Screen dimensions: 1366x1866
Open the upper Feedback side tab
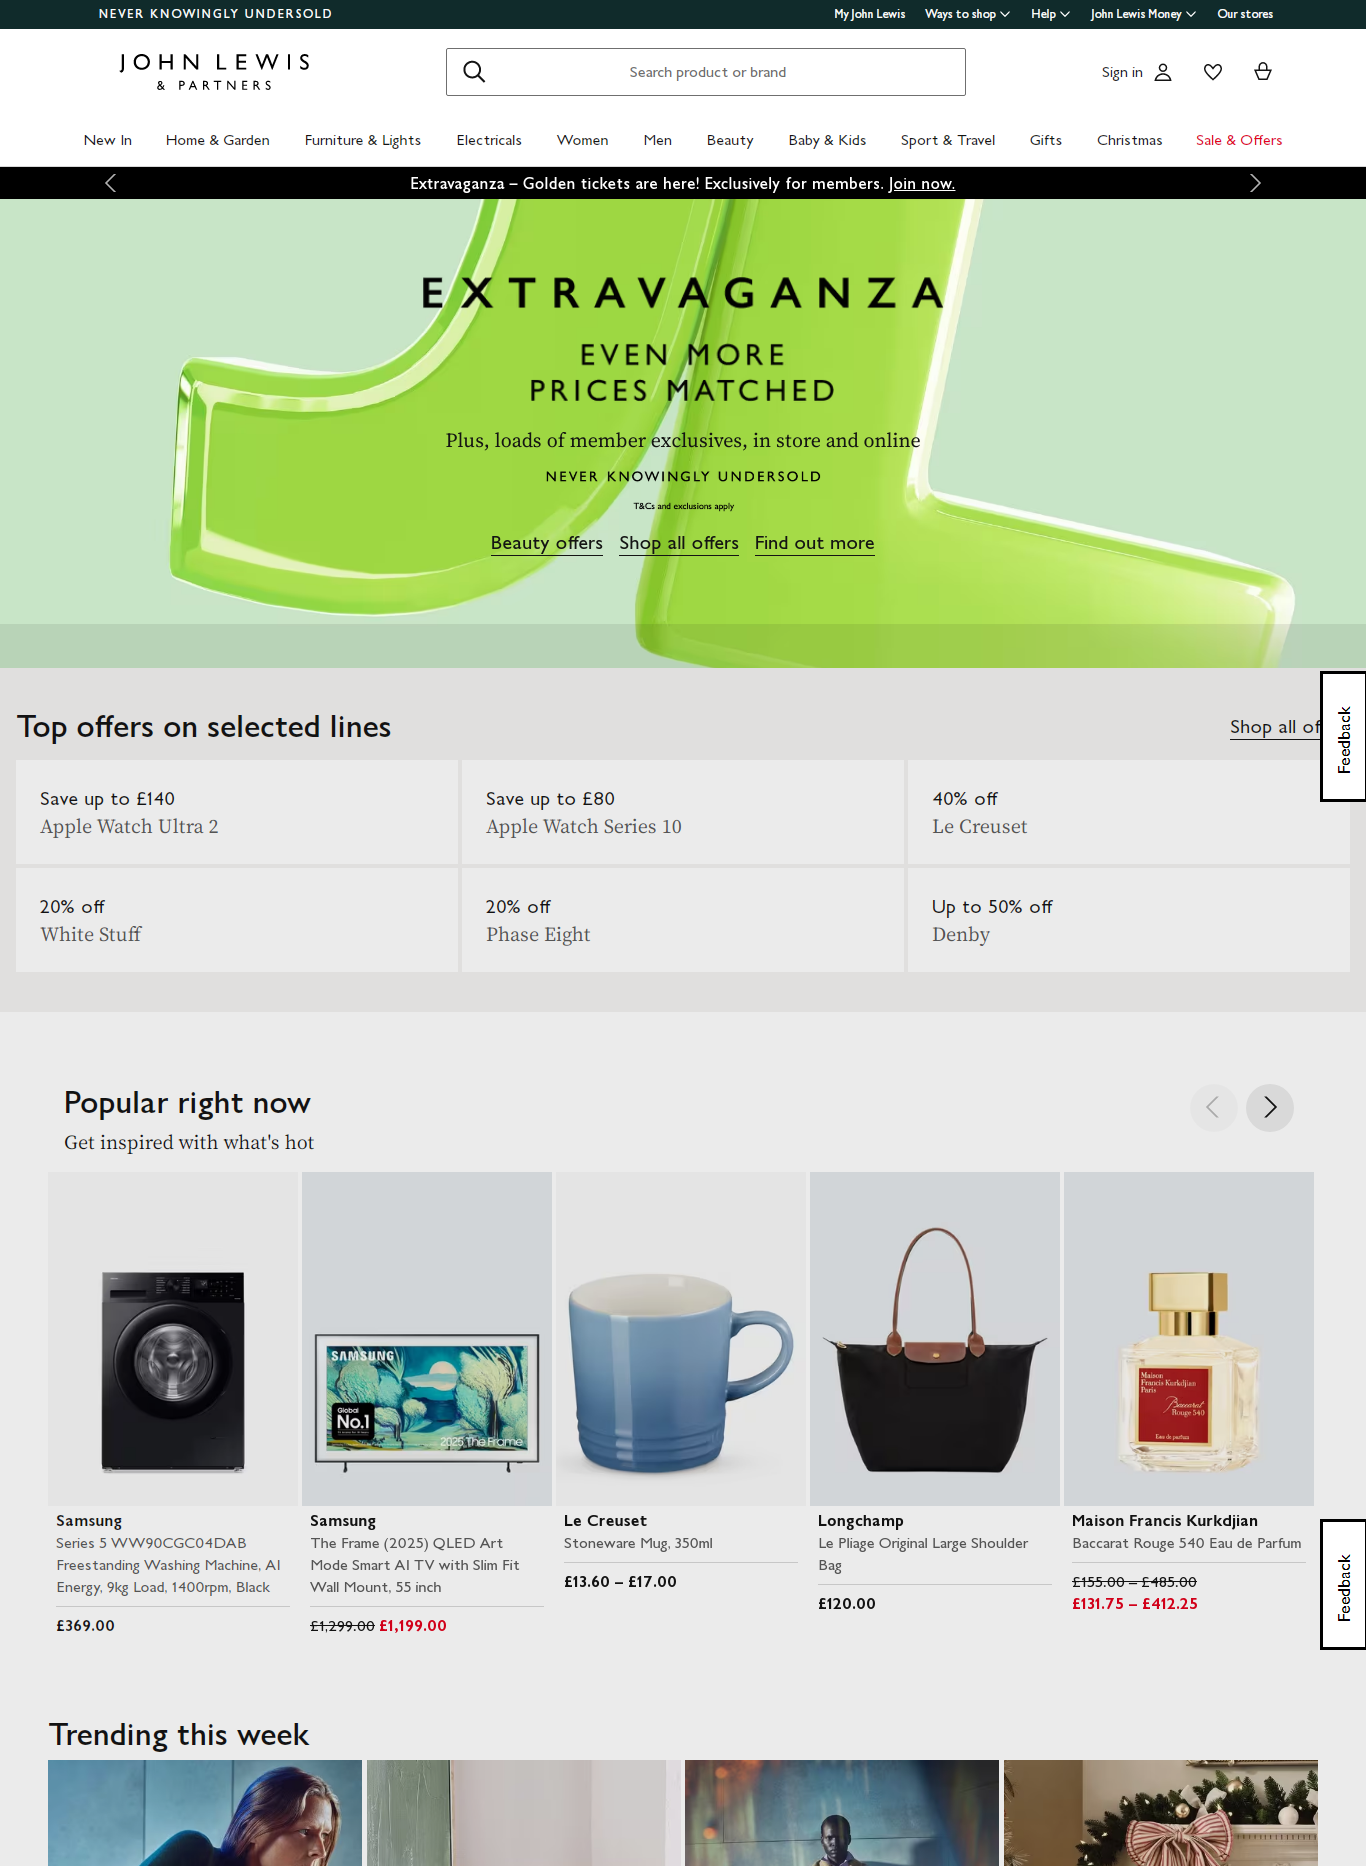point(1343,736)
